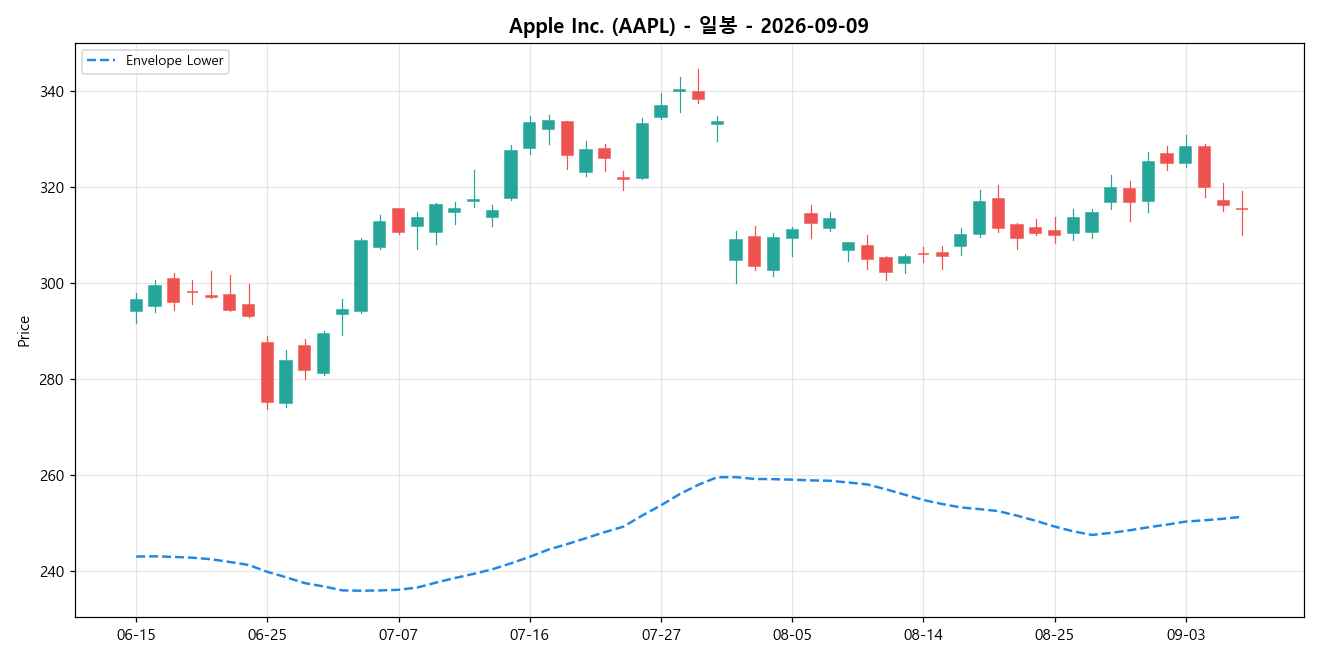This screenshot has height=660, width=1320.
Task: Click the 08-05 date tick label
Action: [x=792, y=635]
